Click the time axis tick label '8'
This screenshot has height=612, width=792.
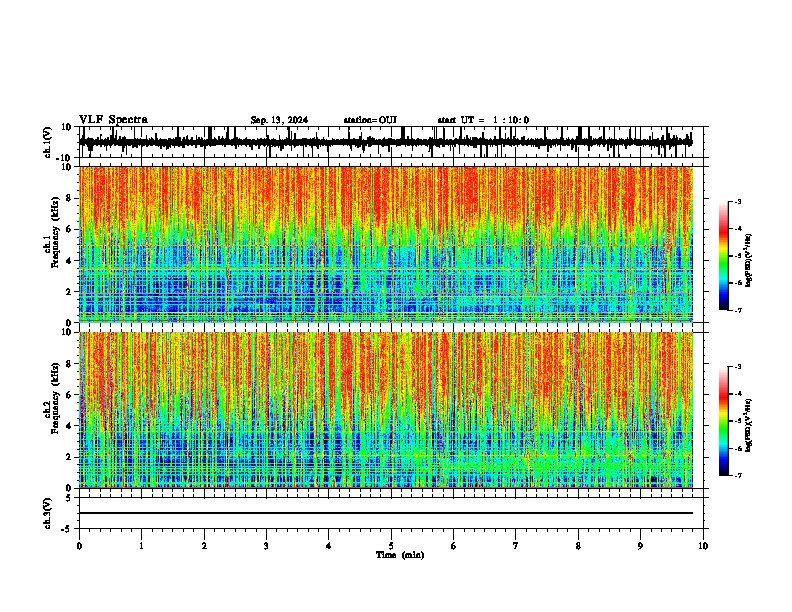[x=578, y=546]
